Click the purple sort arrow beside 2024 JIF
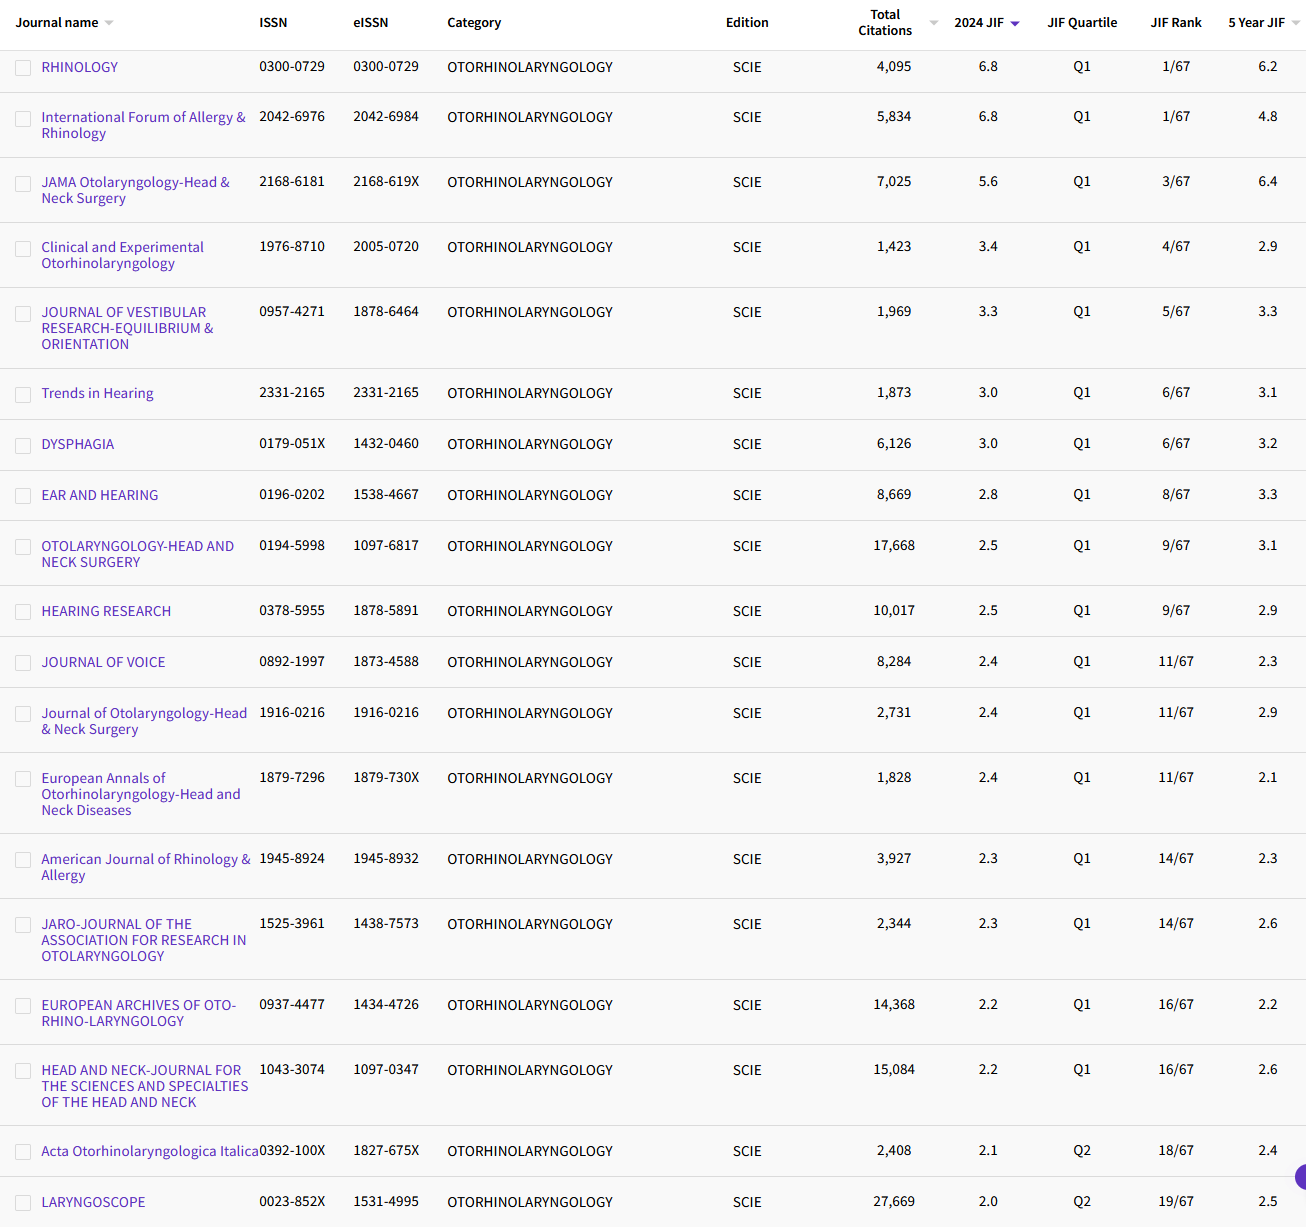The width and height of the screenshot is (1306, 1227). 1015,24
